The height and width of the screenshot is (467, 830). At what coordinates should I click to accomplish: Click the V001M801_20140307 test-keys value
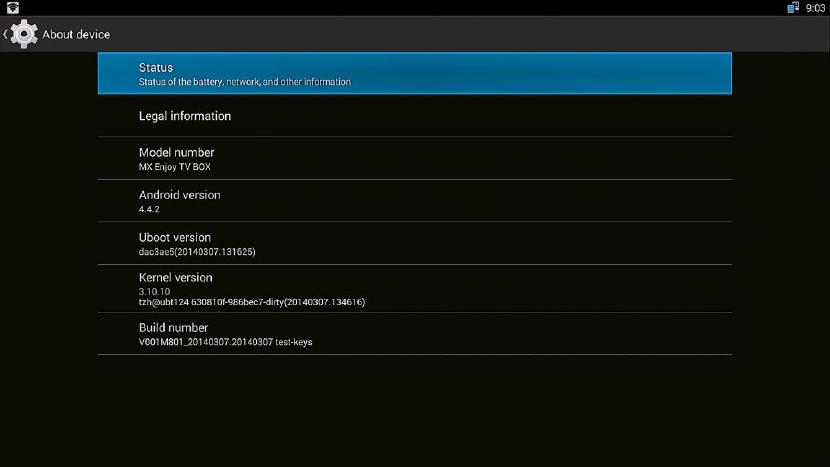tap(225, 342)
